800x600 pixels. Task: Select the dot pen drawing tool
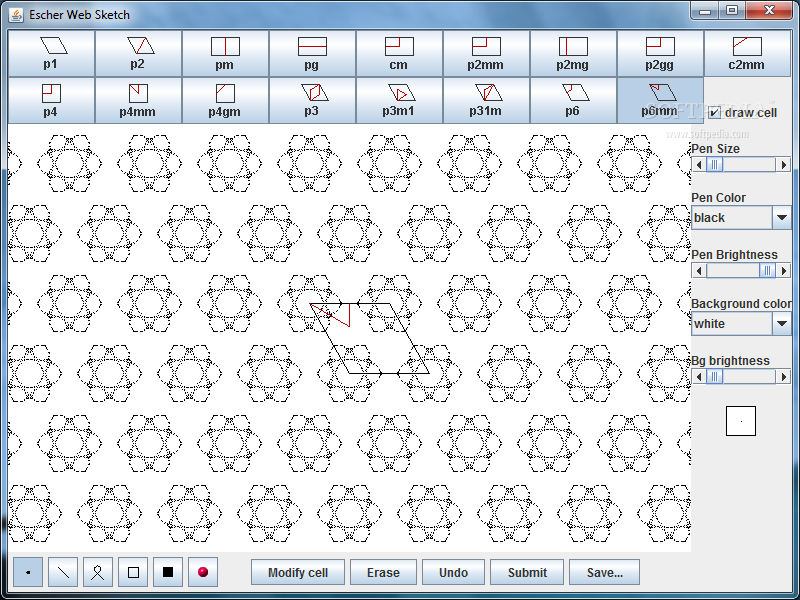pyautogui.click(x=28, y=572)
